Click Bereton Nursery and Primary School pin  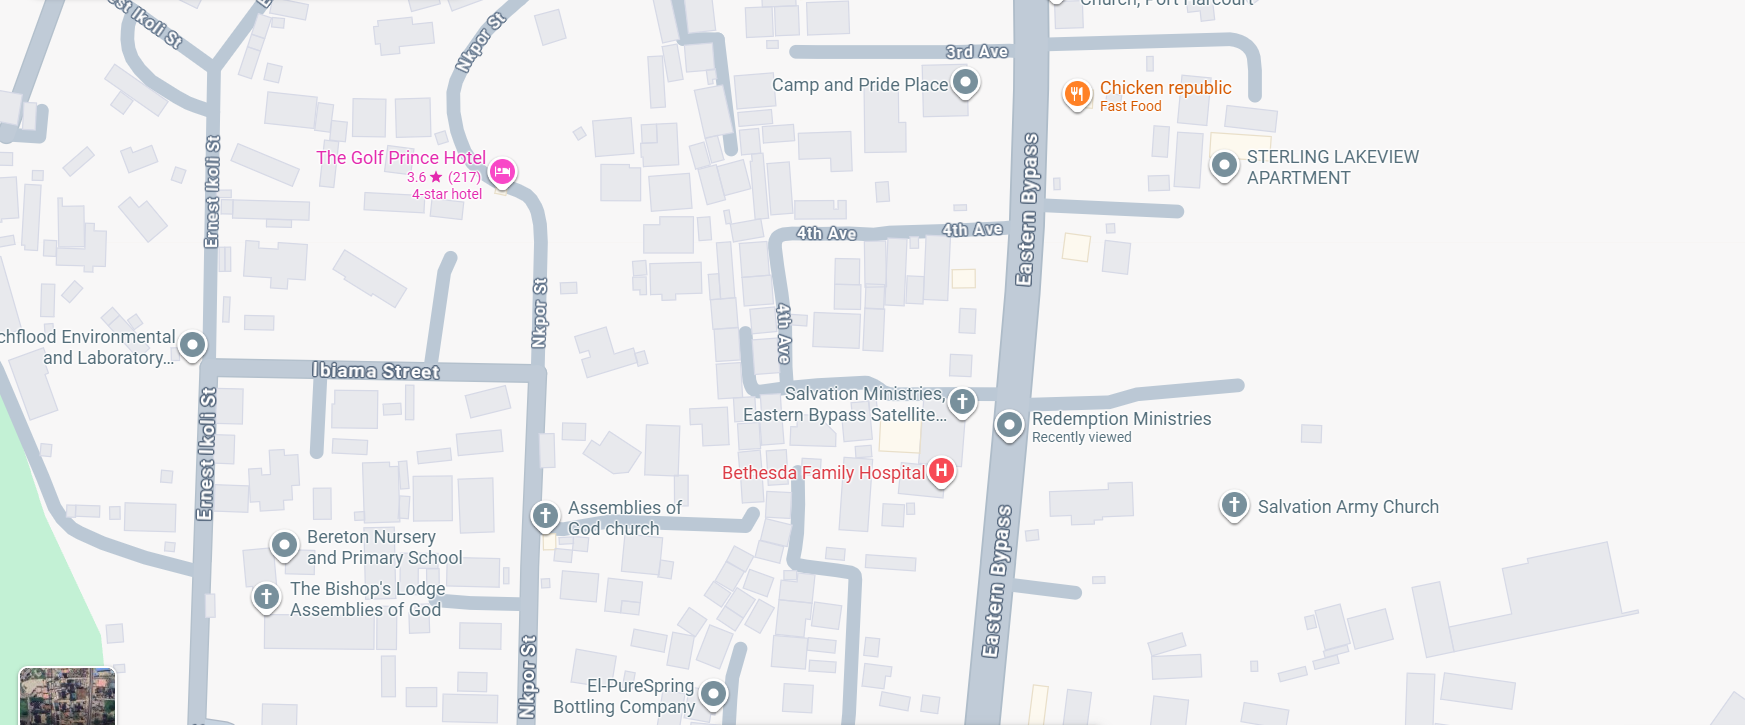(284, 545)
